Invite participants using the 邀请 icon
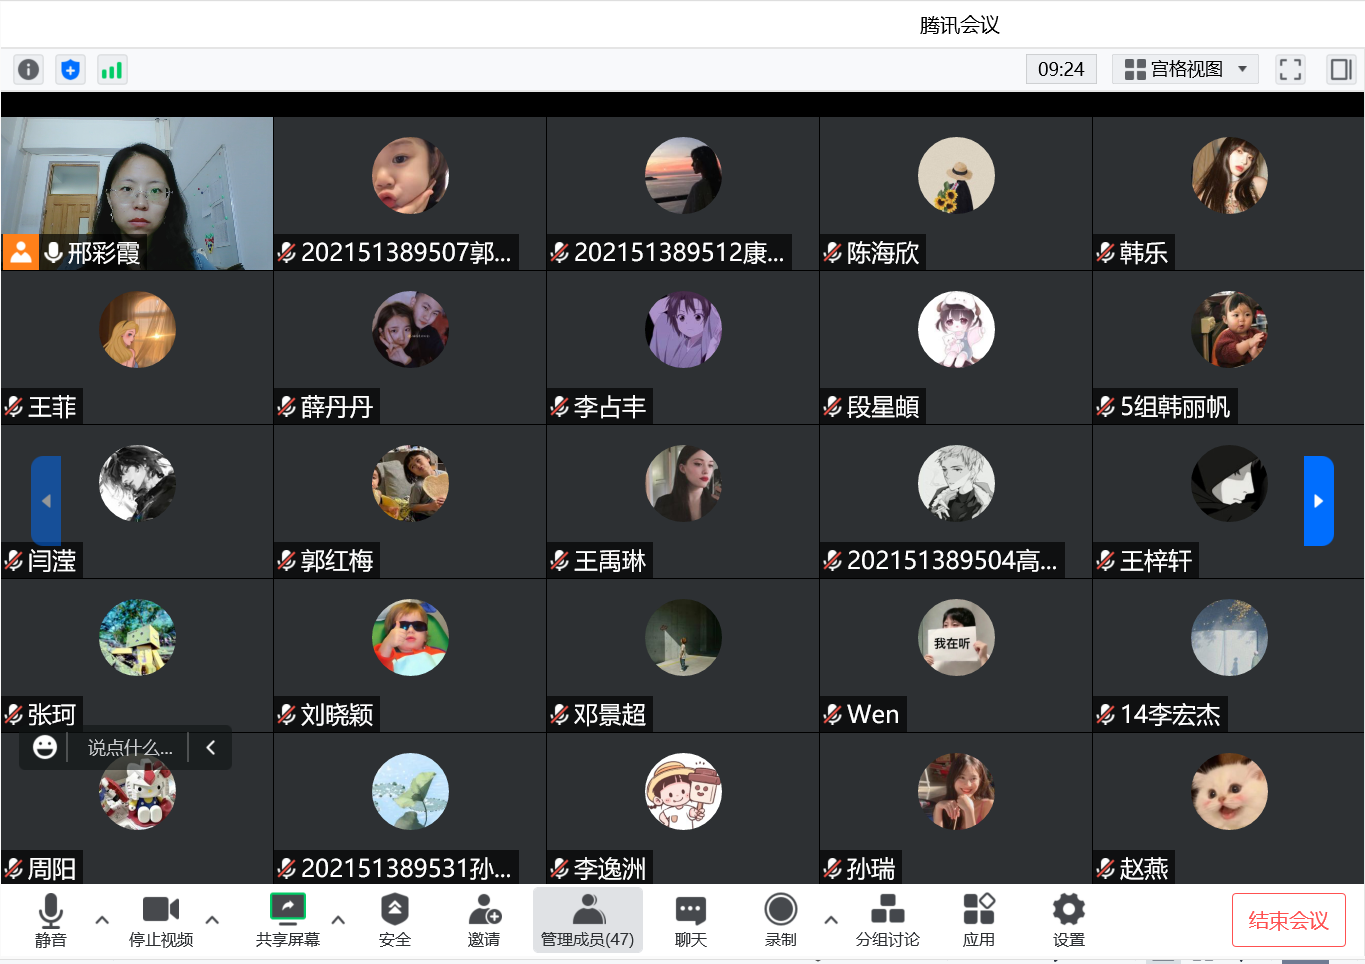Image resolution: width=1365 pixels, height=964 pixels. click(484, 920)
